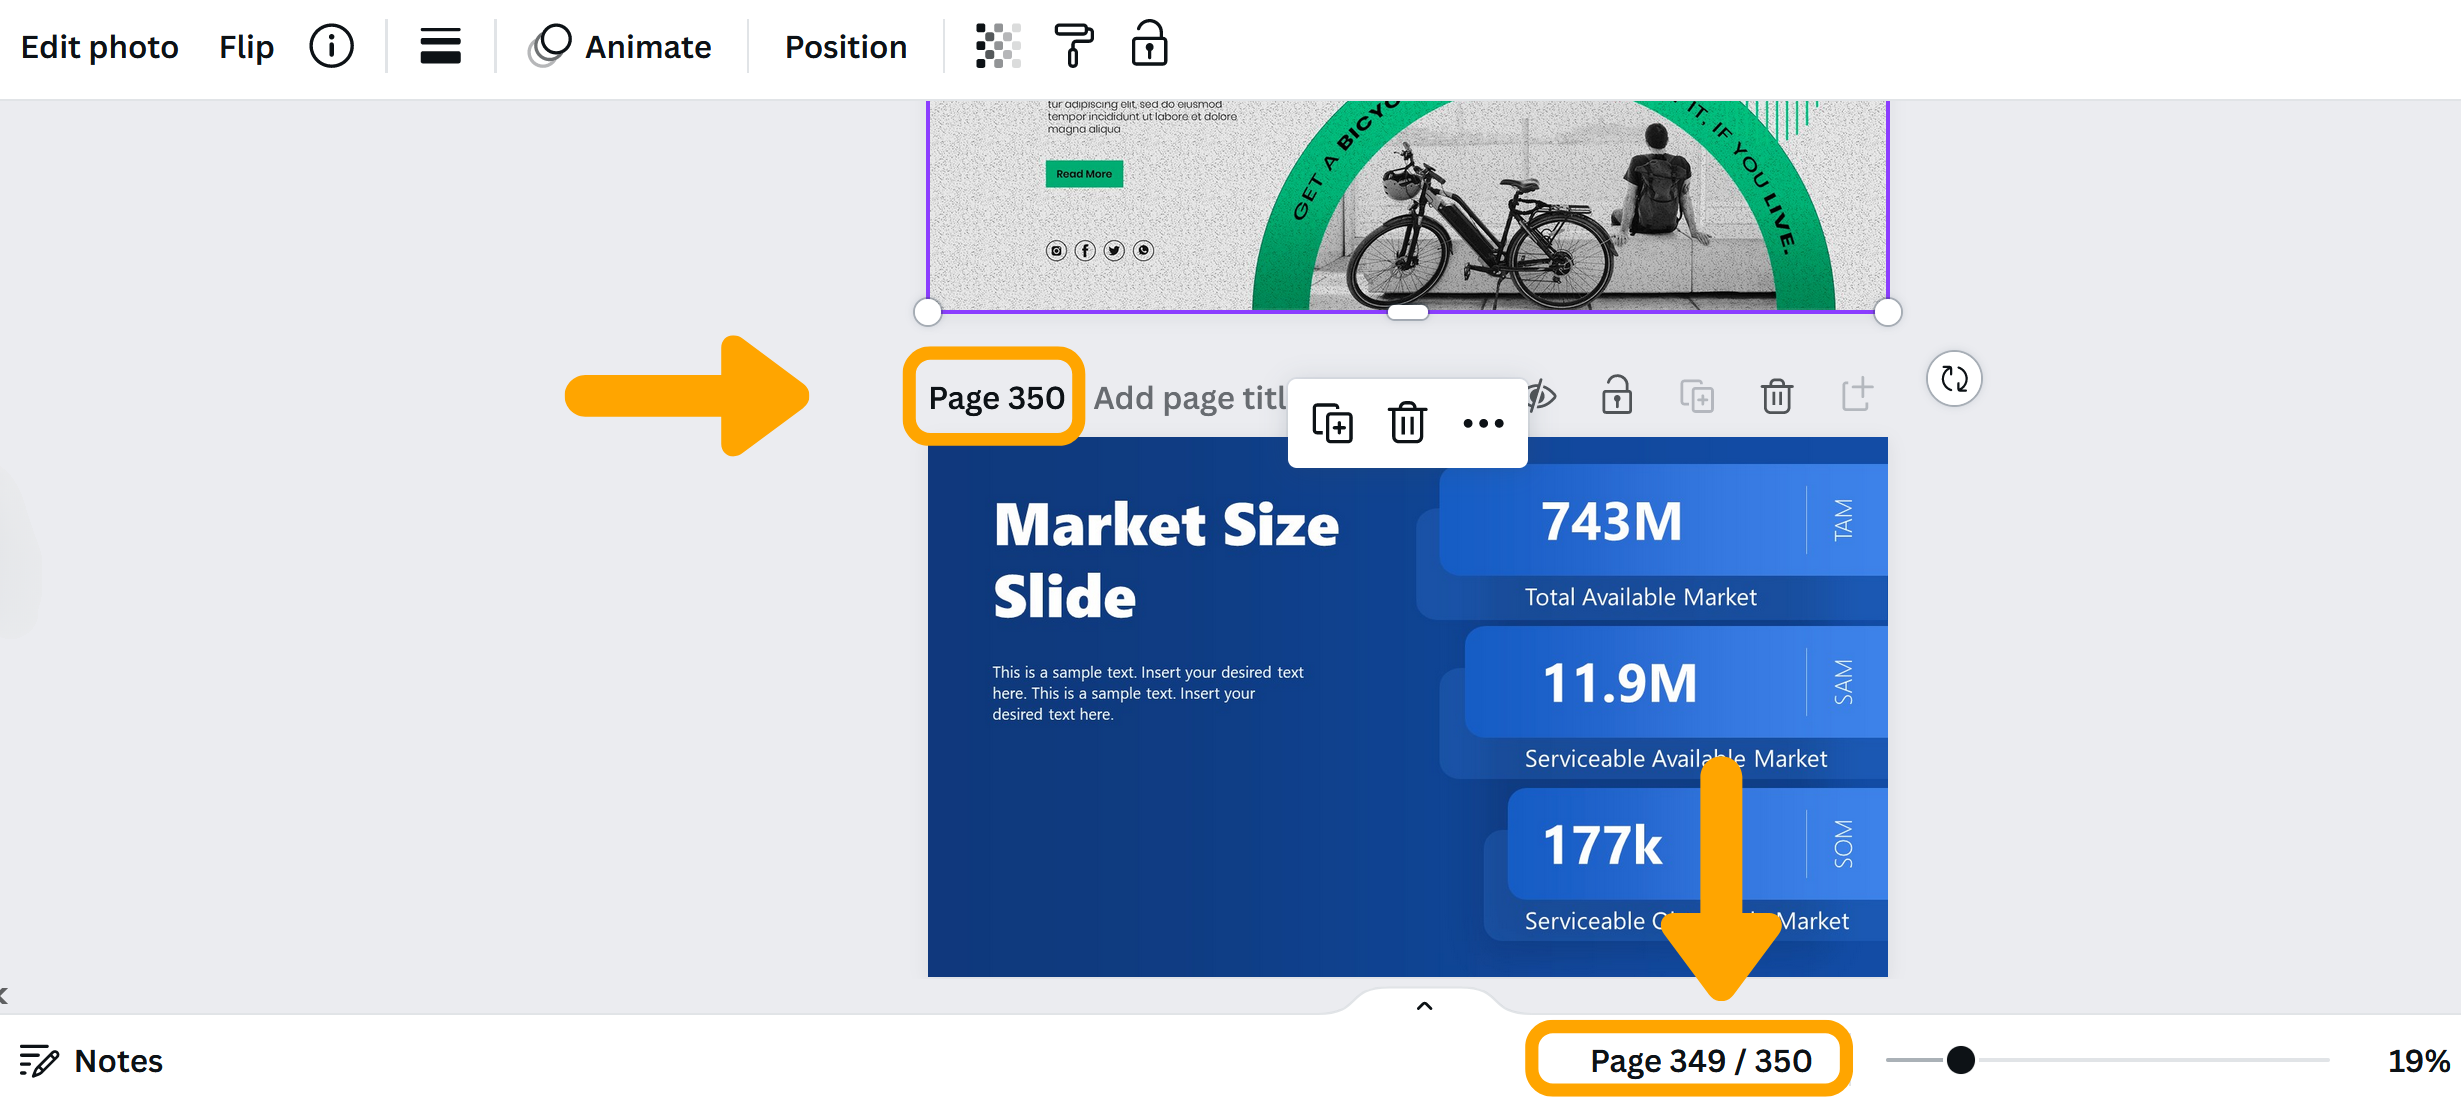Select the TAM vertical label
Viewport: 2461px width, 1100px height.
(x=1843, y=520)
